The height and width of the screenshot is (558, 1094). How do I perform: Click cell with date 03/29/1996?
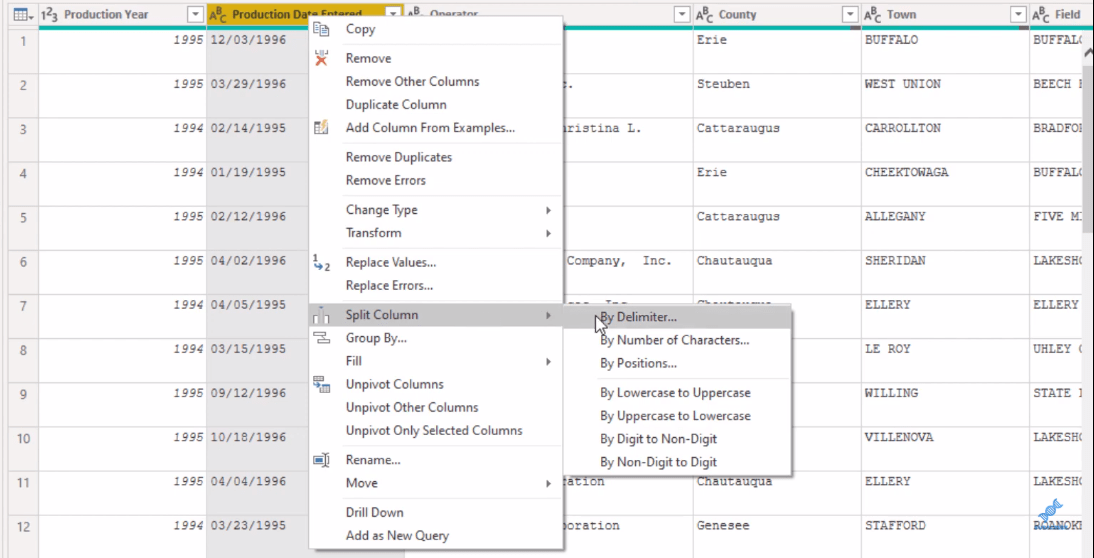tap(248, 84)
